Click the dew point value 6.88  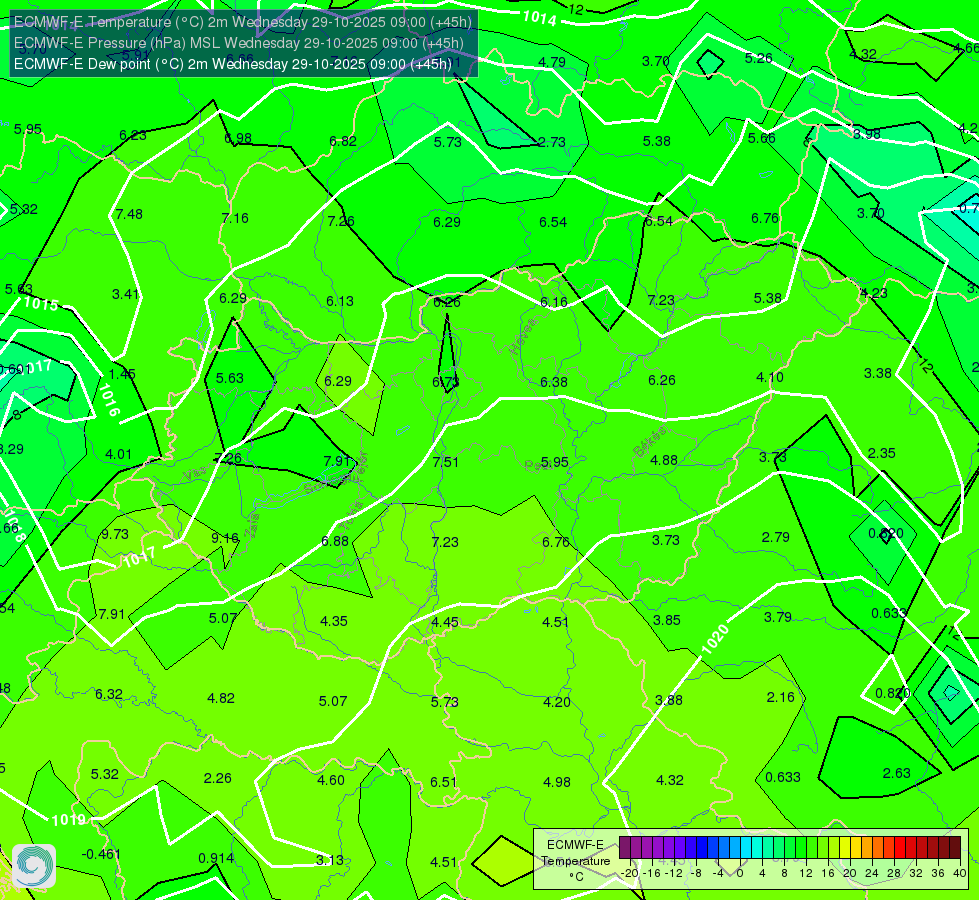coord(335,541)
